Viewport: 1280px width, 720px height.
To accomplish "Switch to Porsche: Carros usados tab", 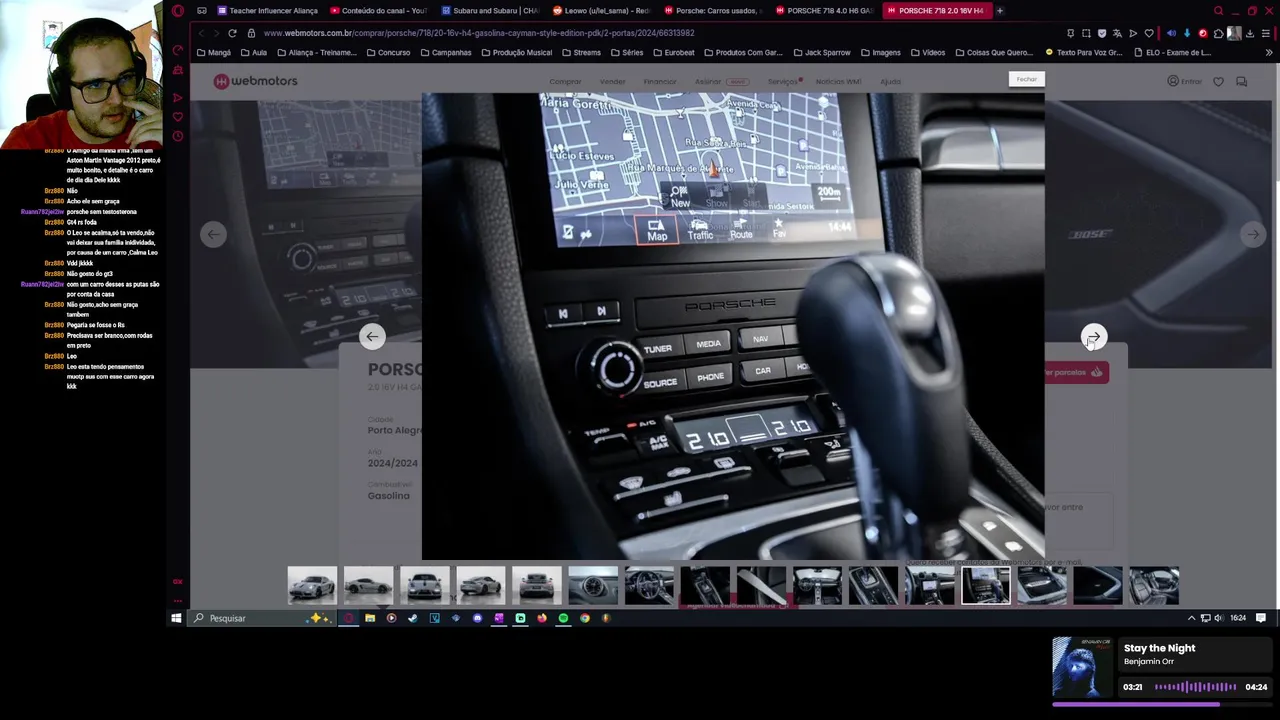I will (713, 11).
